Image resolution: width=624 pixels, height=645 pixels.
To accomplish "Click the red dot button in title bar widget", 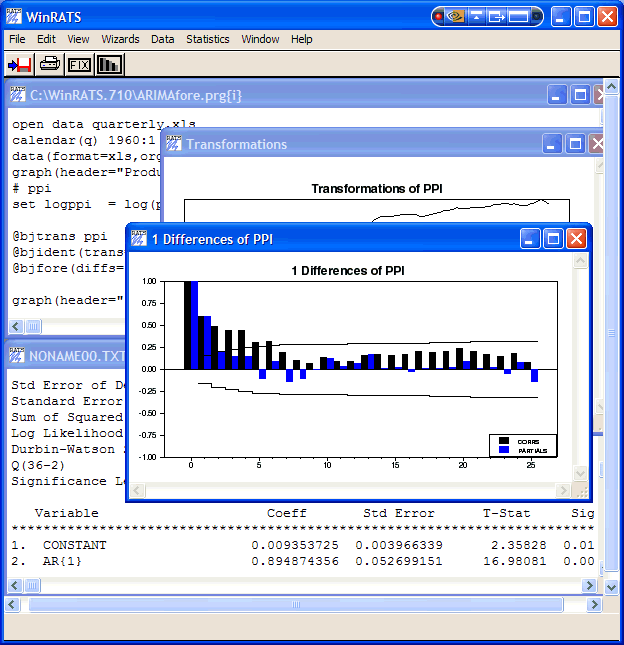I will pos(438,16).
